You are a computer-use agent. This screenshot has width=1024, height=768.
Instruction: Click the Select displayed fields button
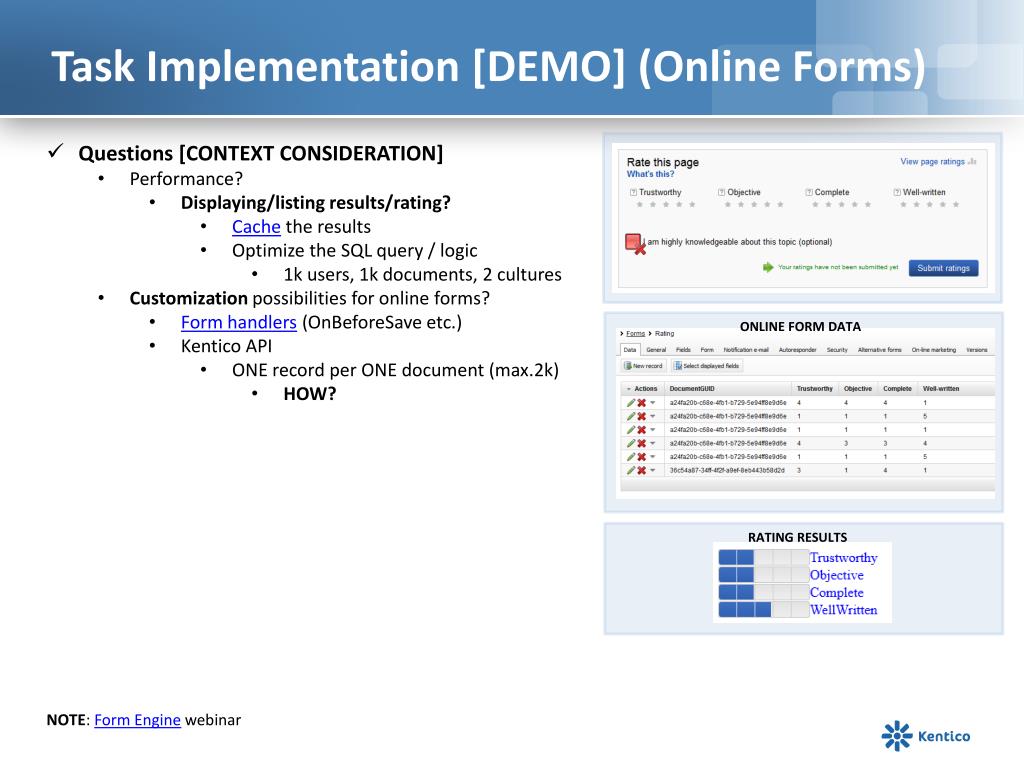click(707, 366)
